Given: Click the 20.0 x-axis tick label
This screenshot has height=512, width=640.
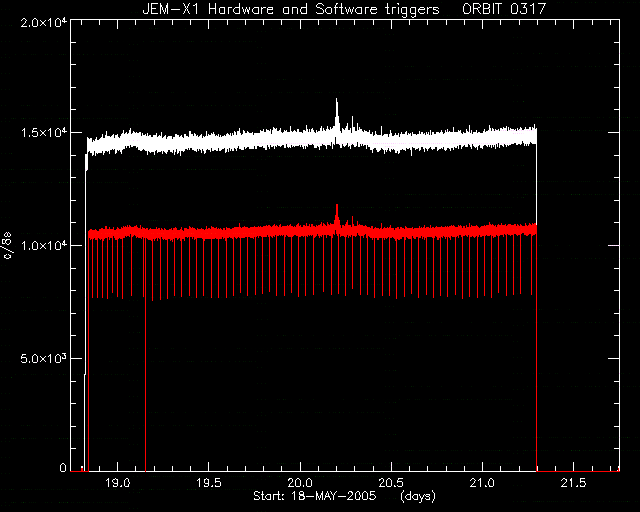Looking at the screenshot, I should 300,483.
